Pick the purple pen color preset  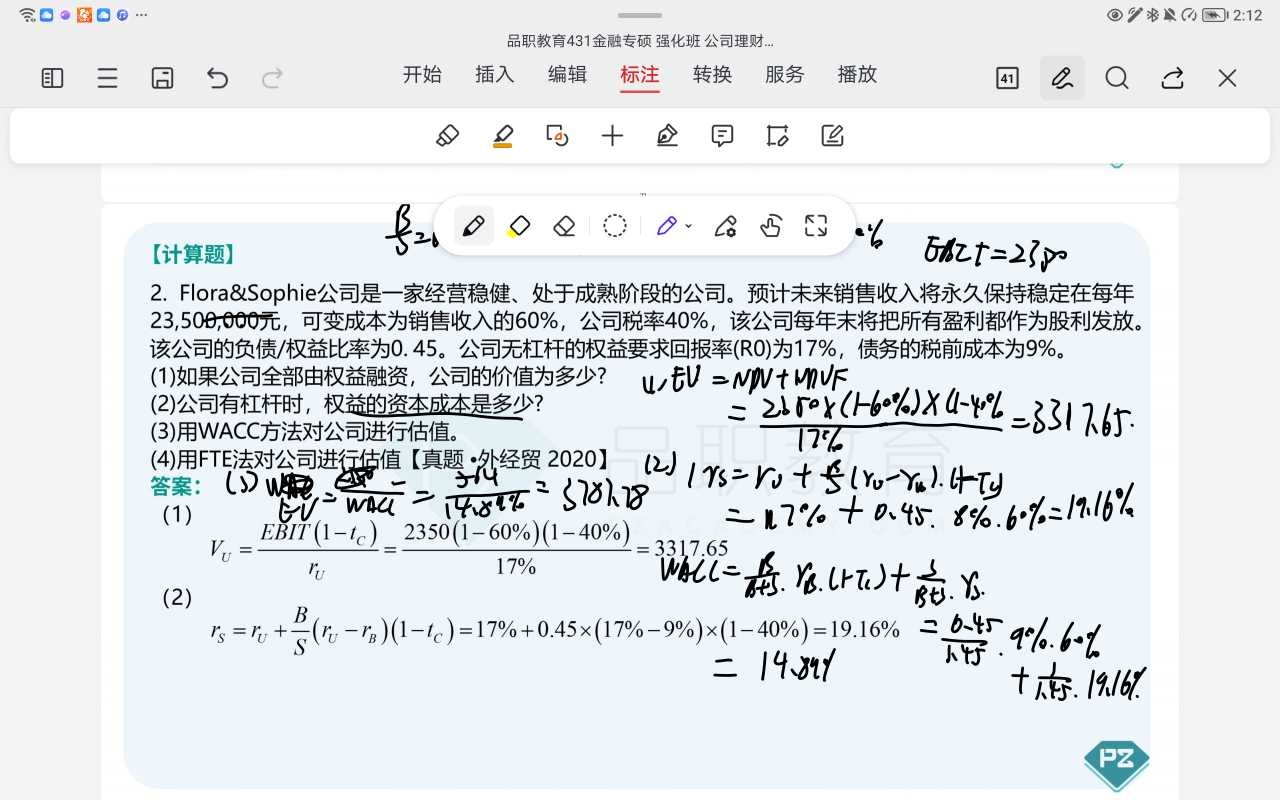(666, 226)
